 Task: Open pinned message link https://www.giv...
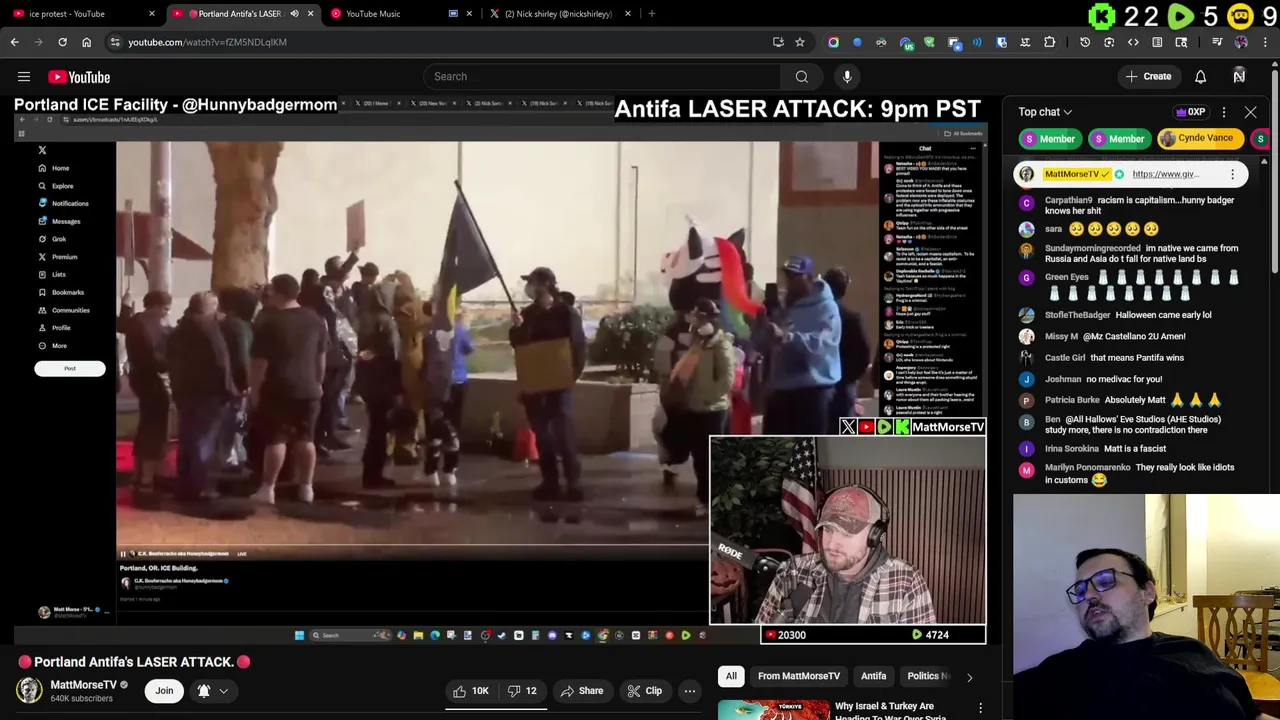1165,174
